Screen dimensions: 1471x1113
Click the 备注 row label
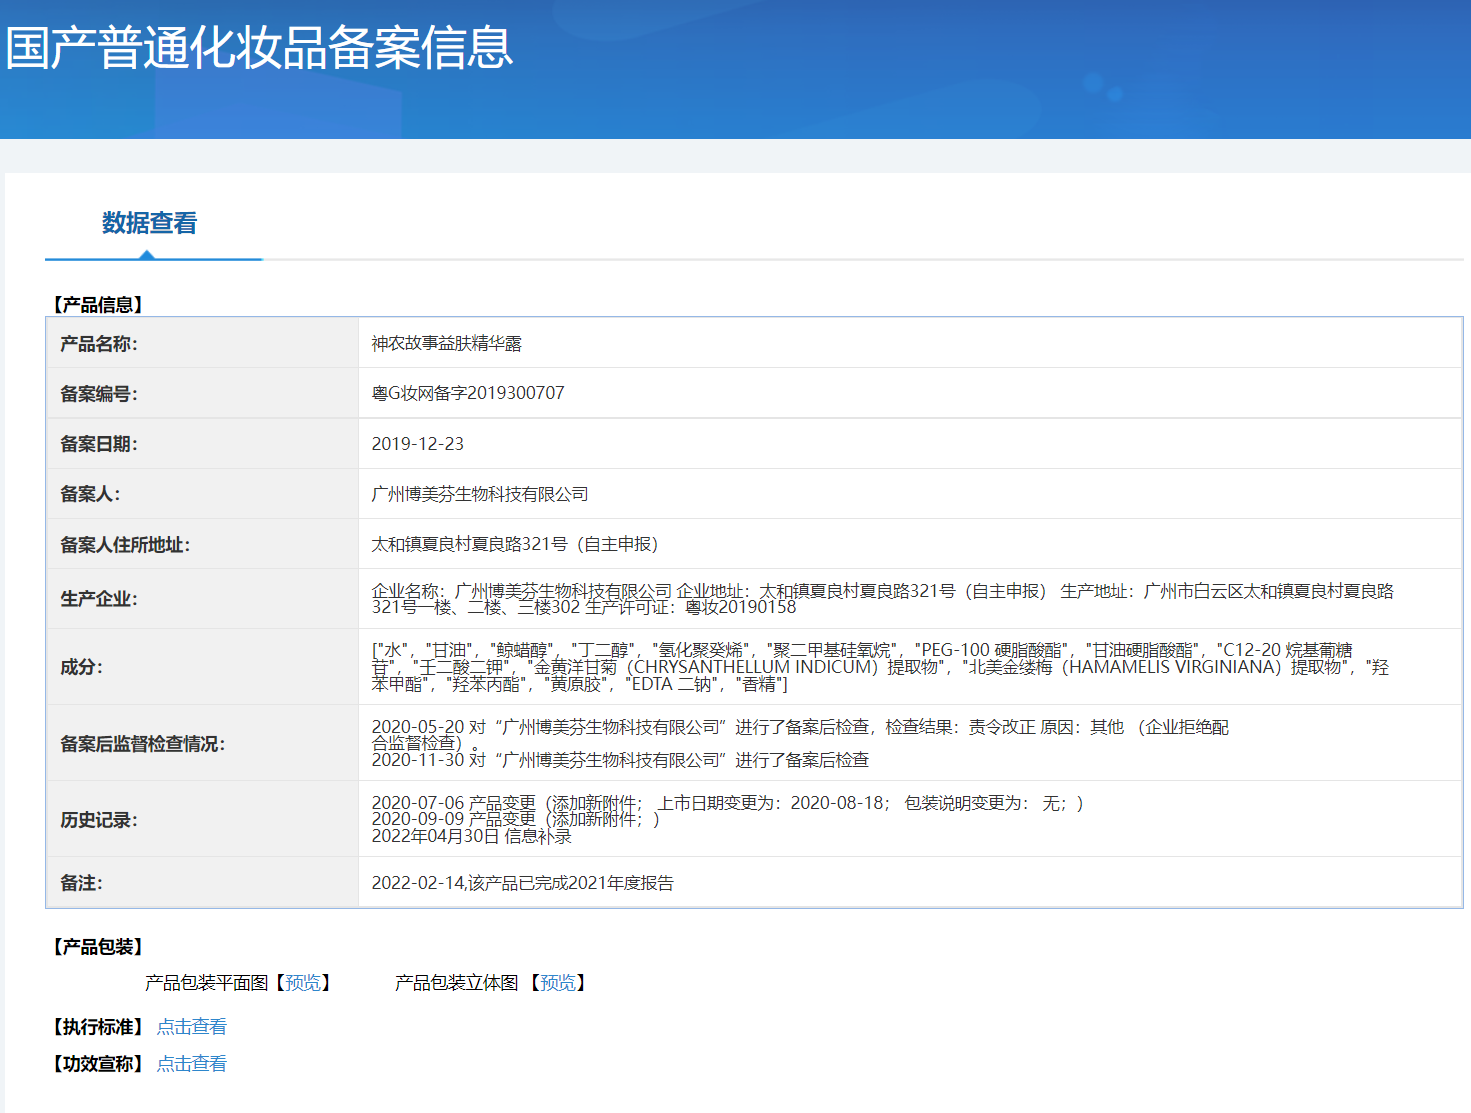[81, 883]
